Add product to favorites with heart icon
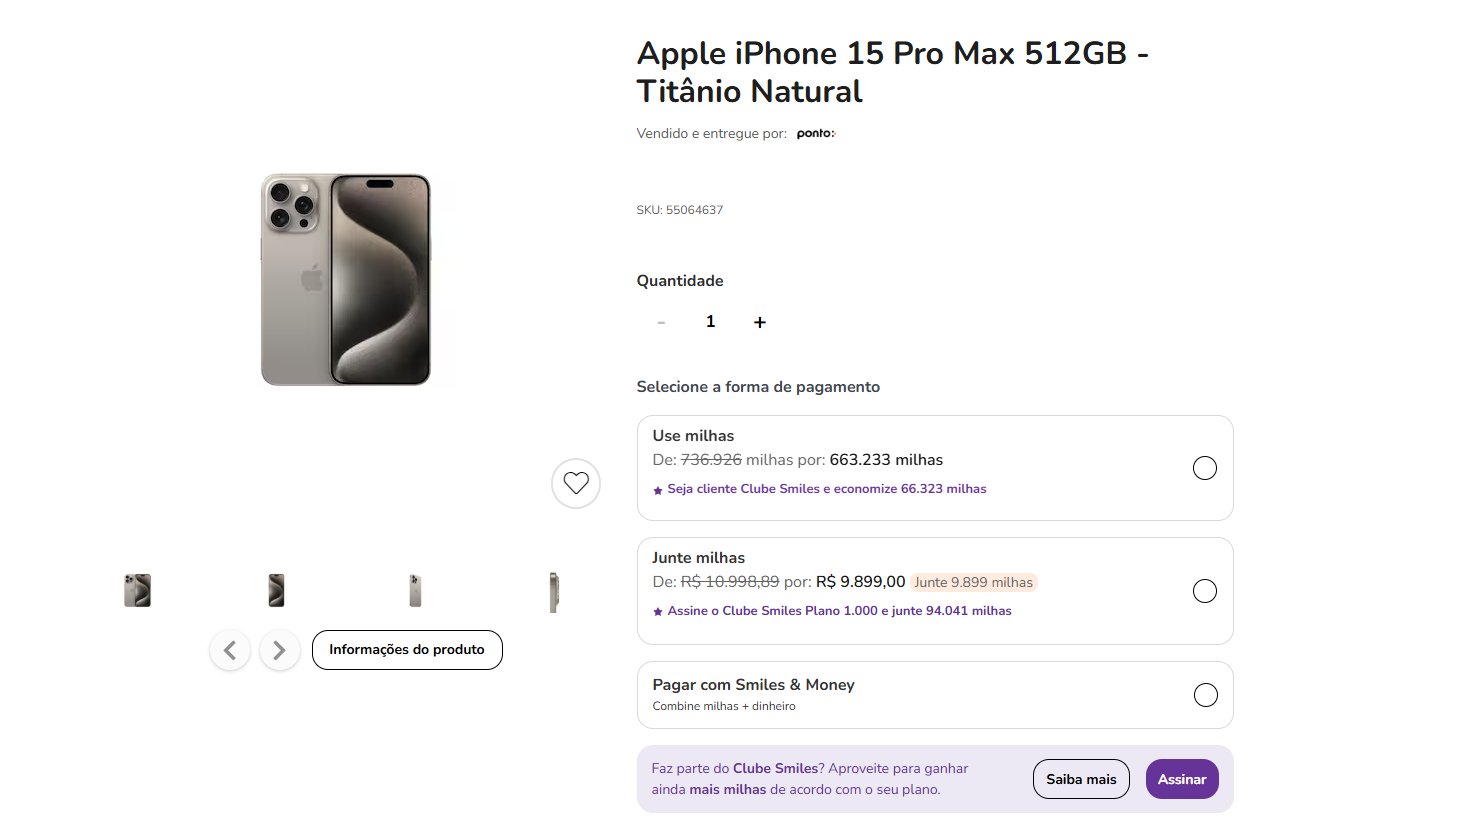Screen dimensions: 1478x835 pos(576,483)
